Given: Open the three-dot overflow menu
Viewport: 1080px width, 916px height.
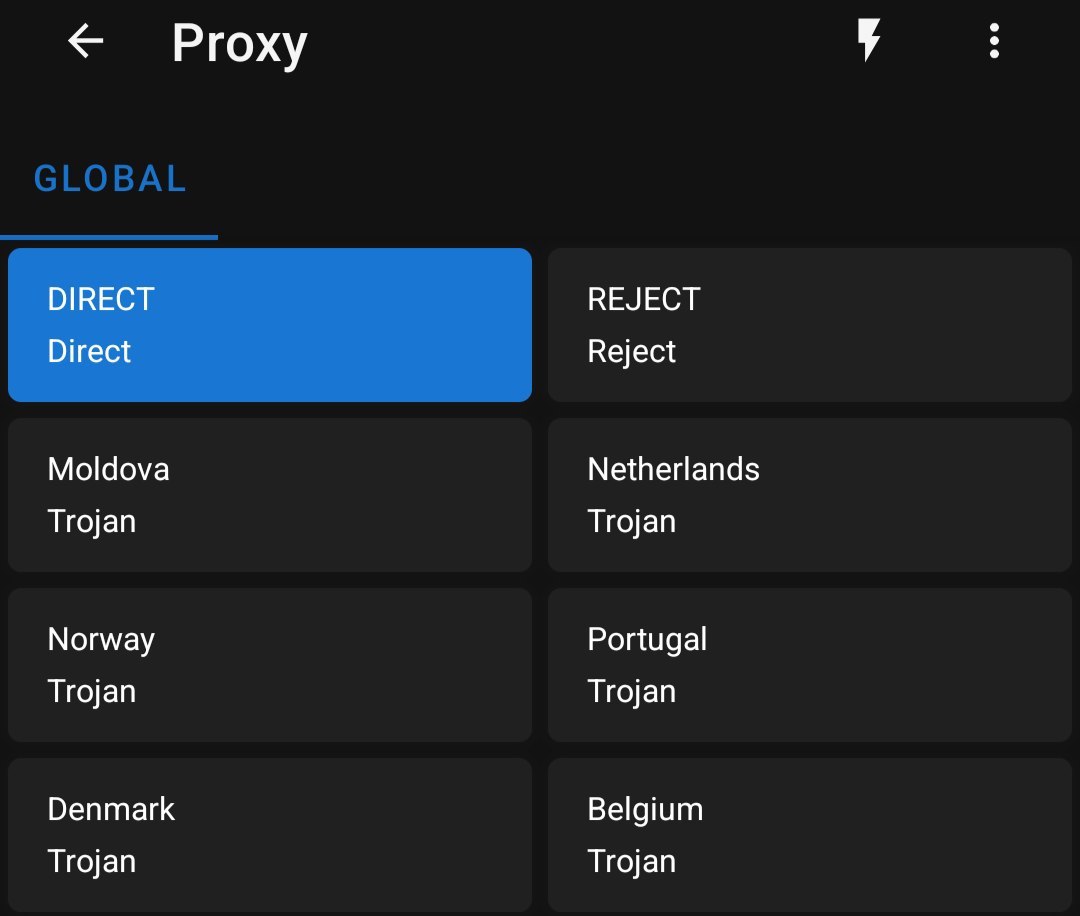Looking at the screenshot, I should (x=994, y=42).
